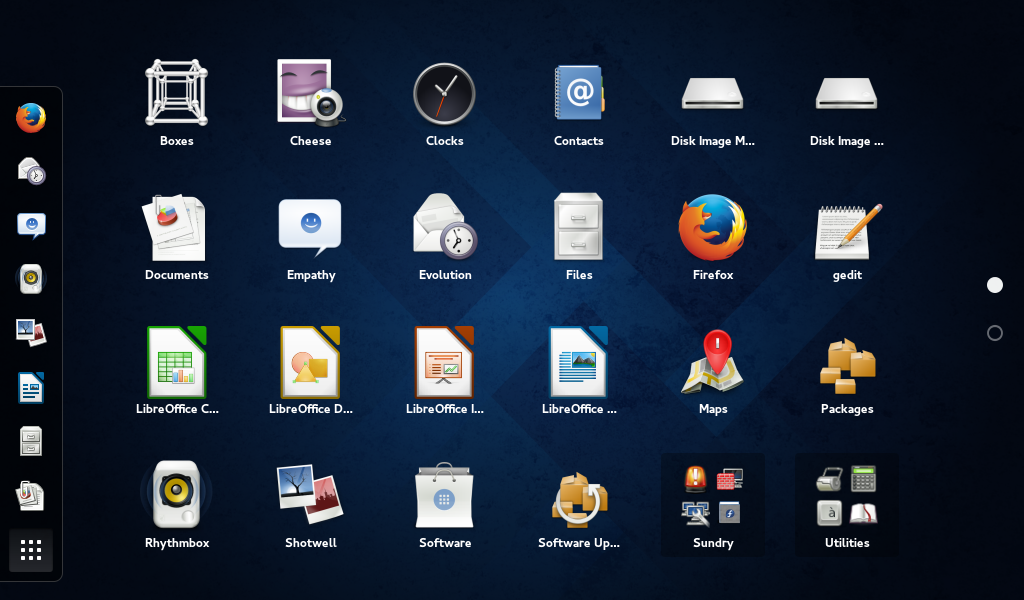Viewport: 1024px width, 600px height.
Task: Open Disk Image Mounter
Action: [x=712, y=93]
